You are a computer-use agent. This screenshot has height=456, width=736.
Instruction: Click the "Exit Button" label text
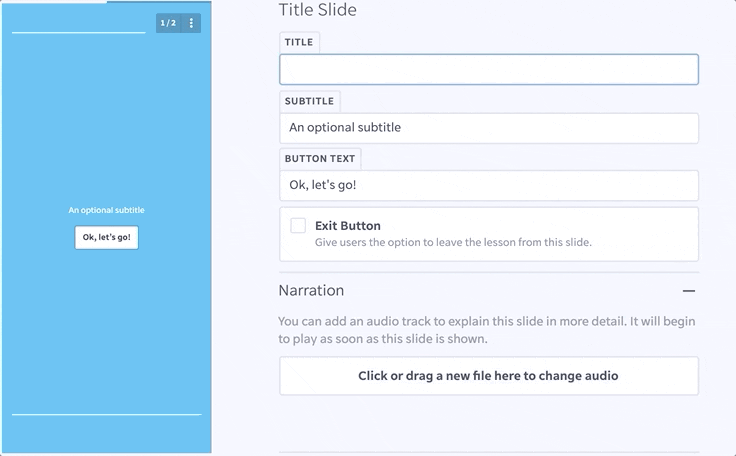point(347,226)
